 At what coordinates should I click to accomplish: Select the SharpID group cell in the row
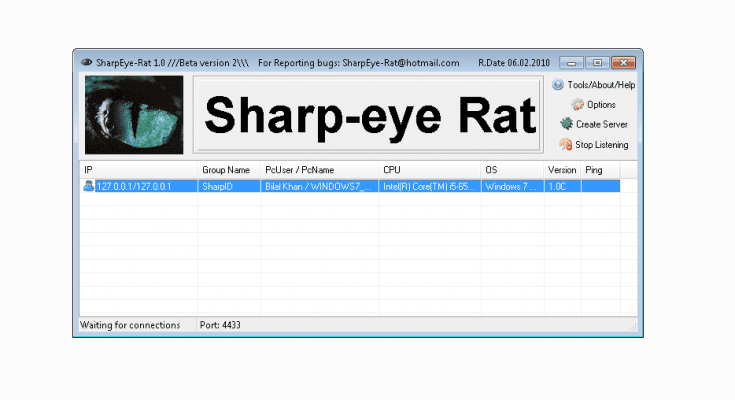229,186
